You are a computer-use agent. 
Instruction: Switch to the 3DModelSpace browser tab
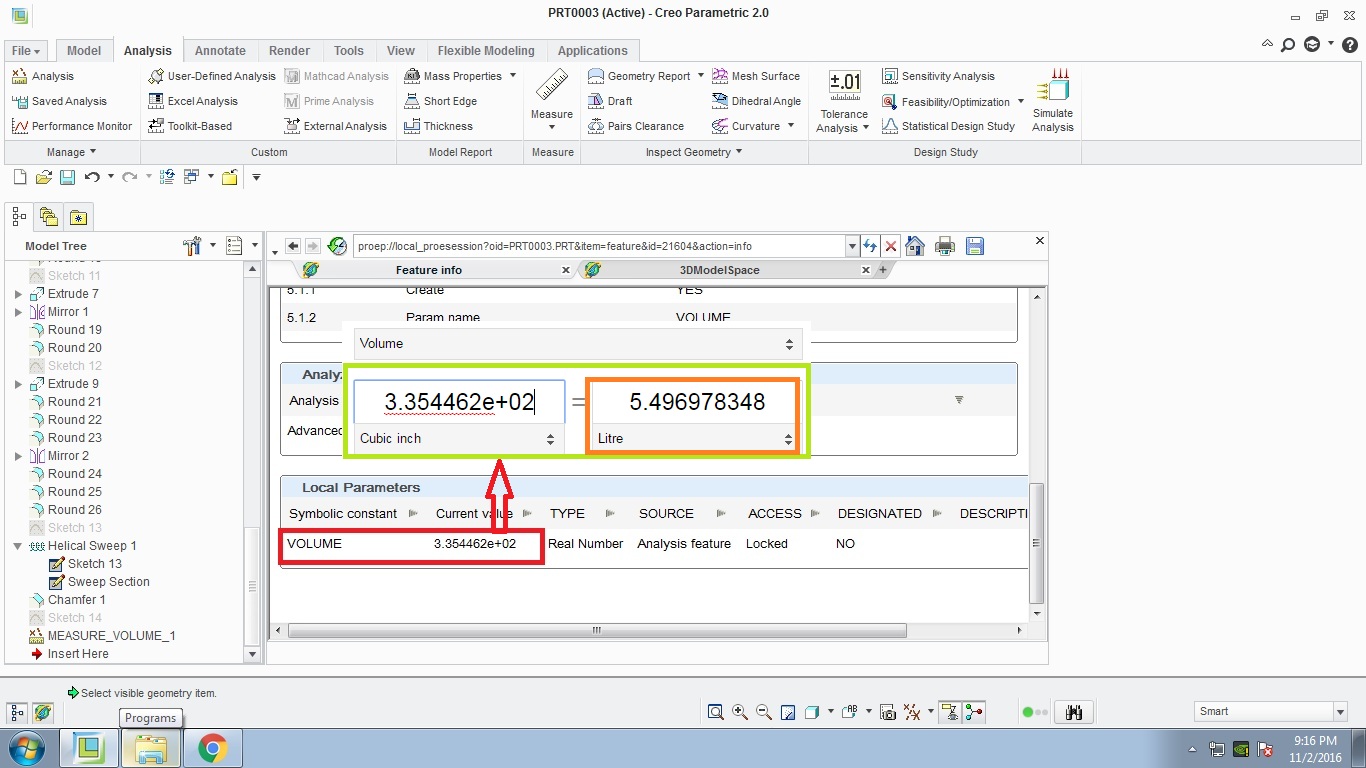(719, 270)
